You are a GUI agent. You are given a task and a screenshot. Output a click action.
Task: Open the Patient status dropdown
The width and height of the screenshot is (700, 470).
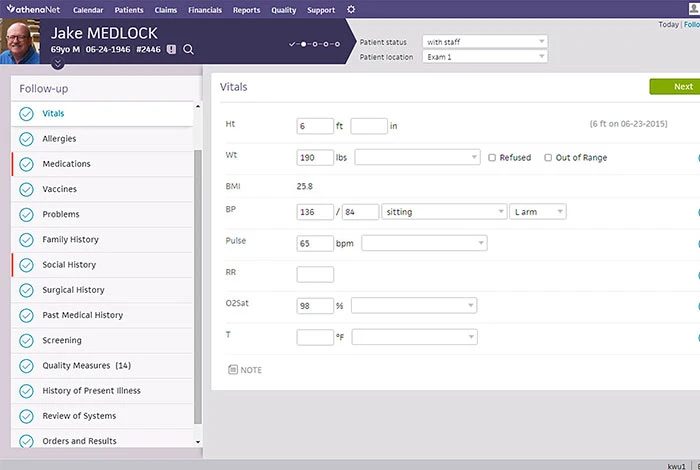pos(484,42)
